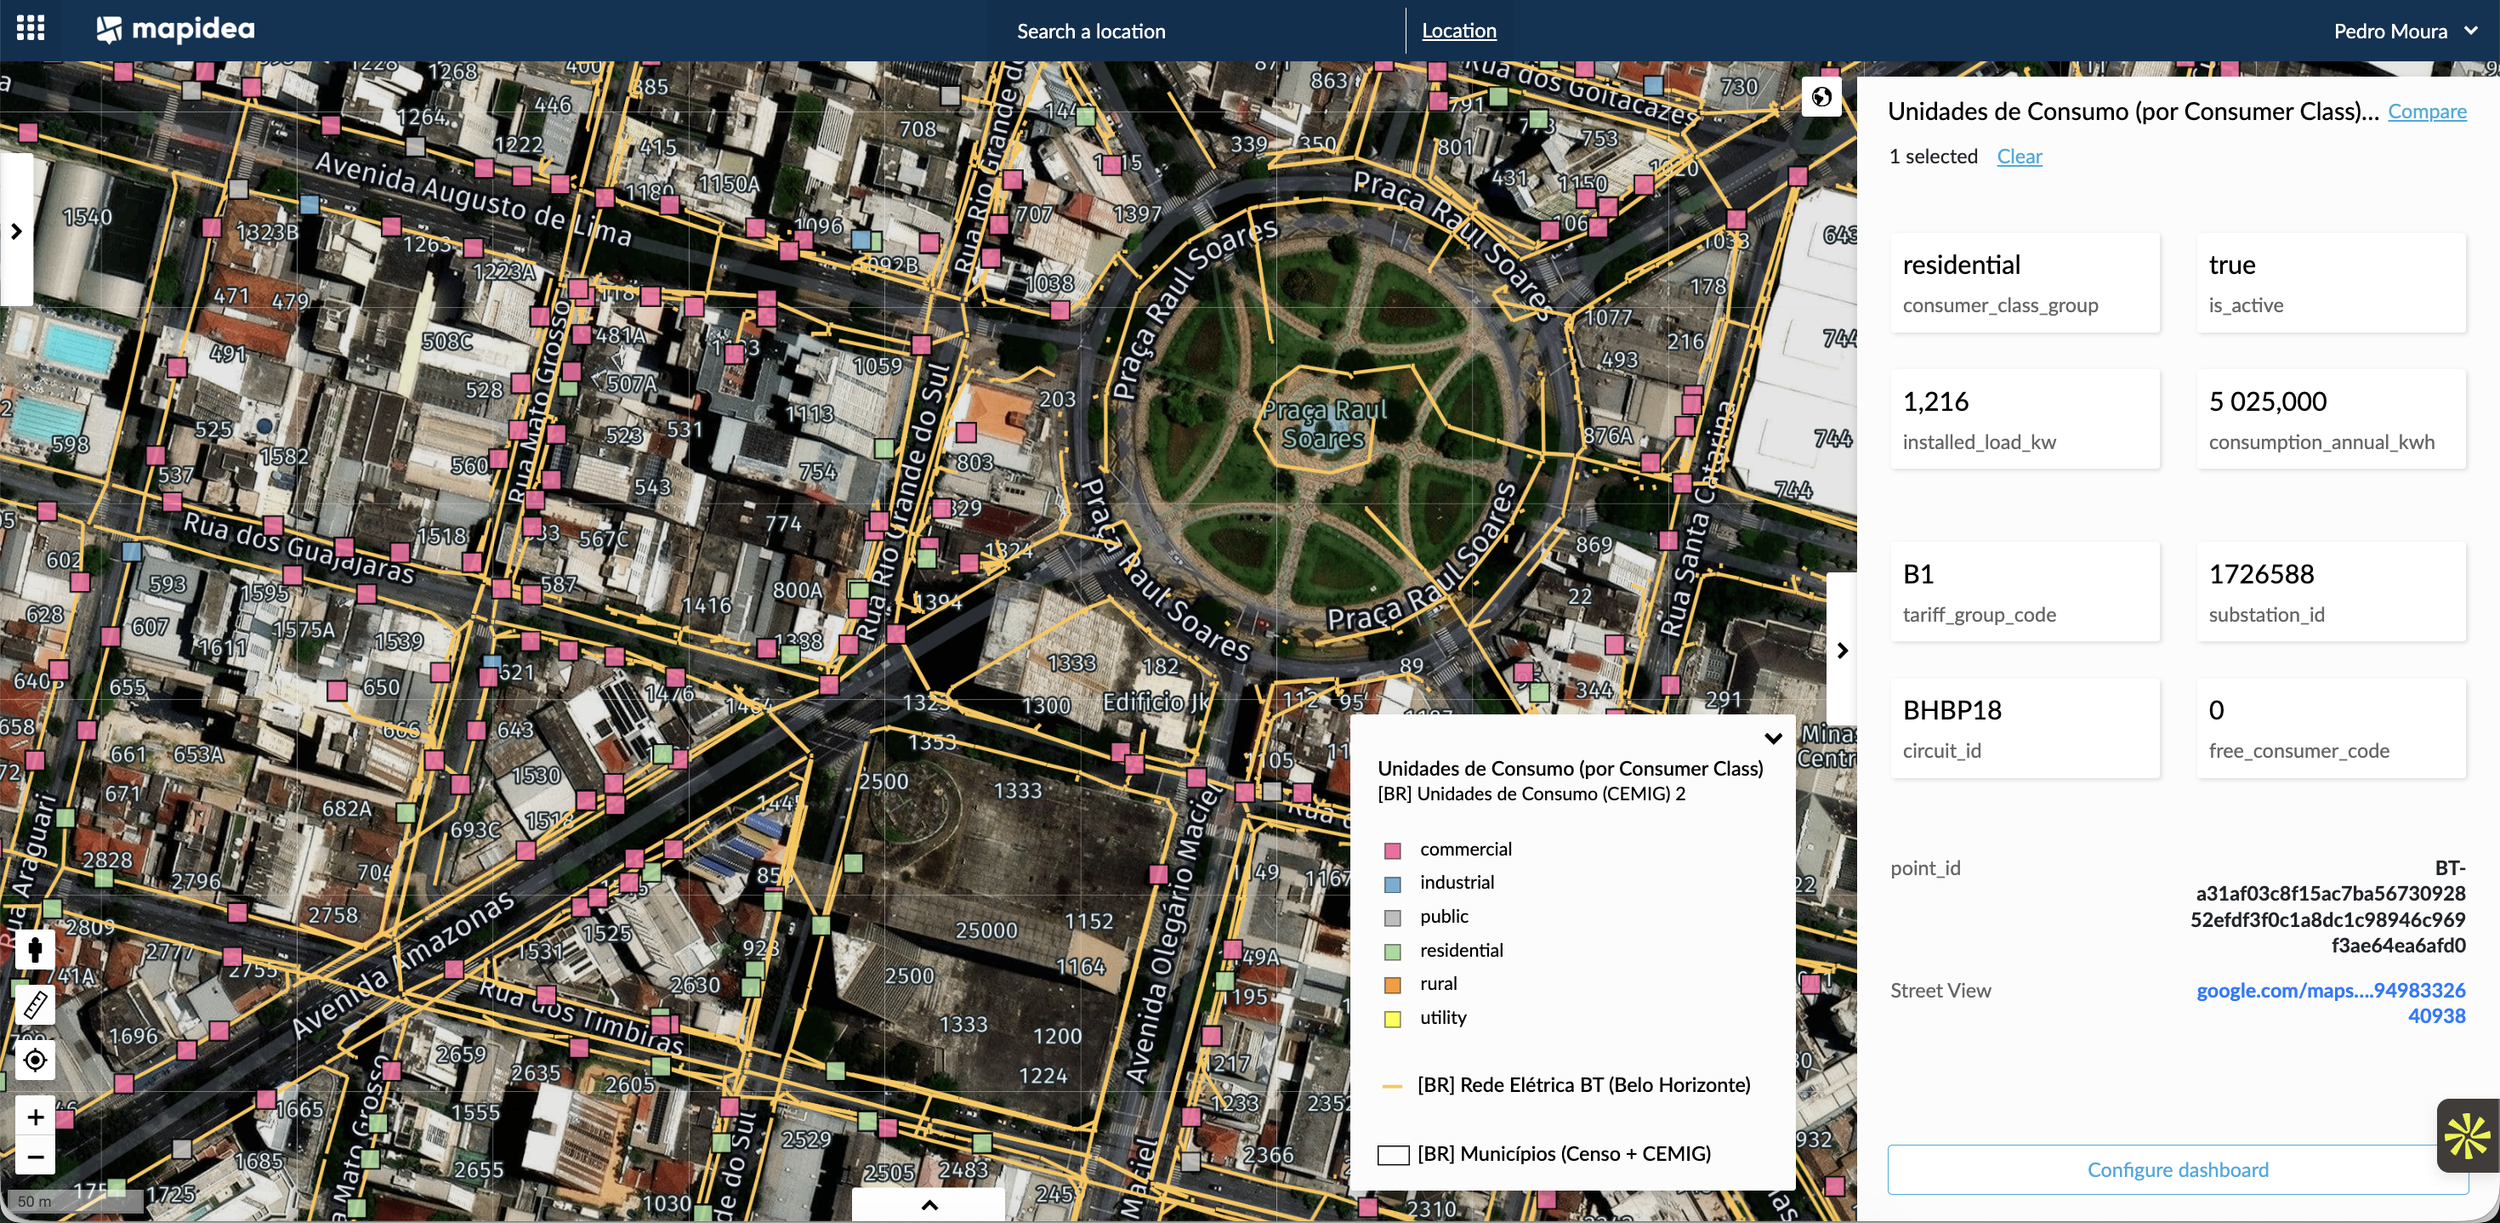
Task: Click the commercial legend swatch
Action: pyautogui.click(x=1392, y=850)
